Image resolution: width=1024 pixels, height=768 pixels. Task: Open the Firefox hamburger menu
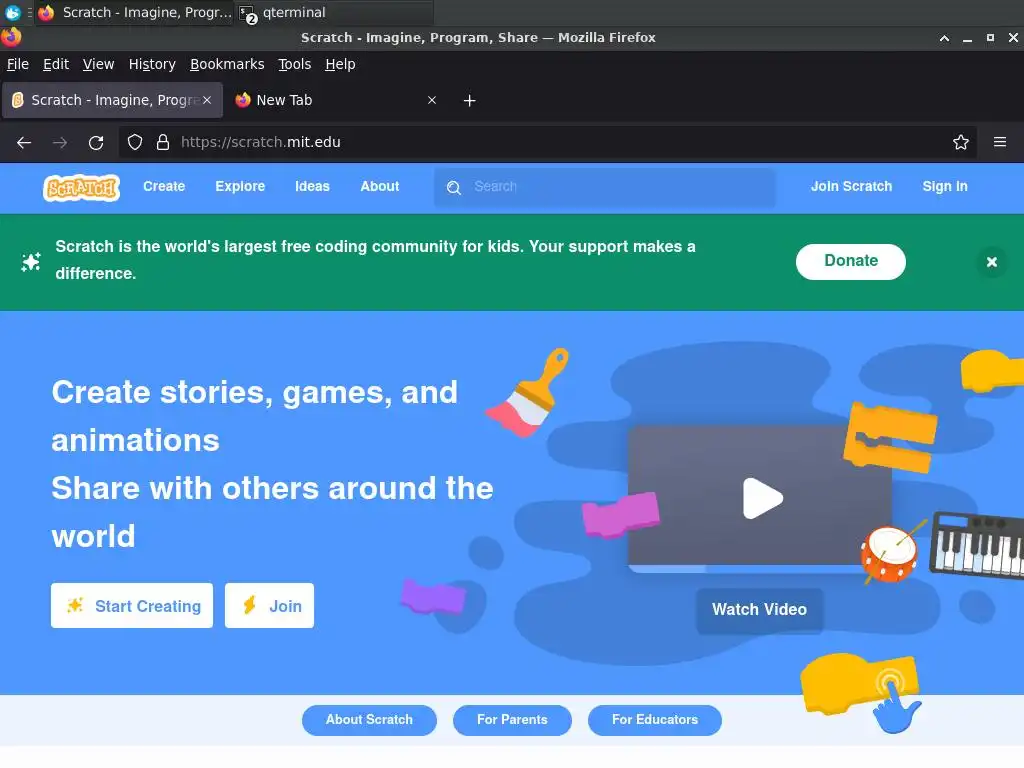999,142
